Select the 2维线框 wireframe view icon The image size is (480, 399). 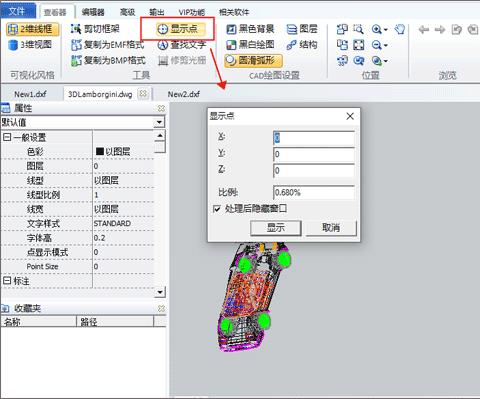click(x=13, y=29)
